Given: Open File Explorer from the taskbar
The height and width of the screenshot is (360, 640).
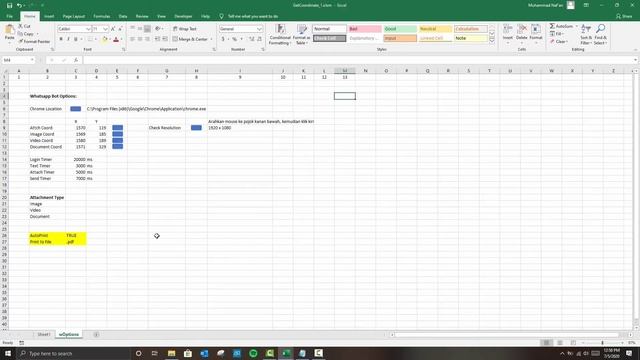Looking at the screenshot, I should click(x=171, y=353).
